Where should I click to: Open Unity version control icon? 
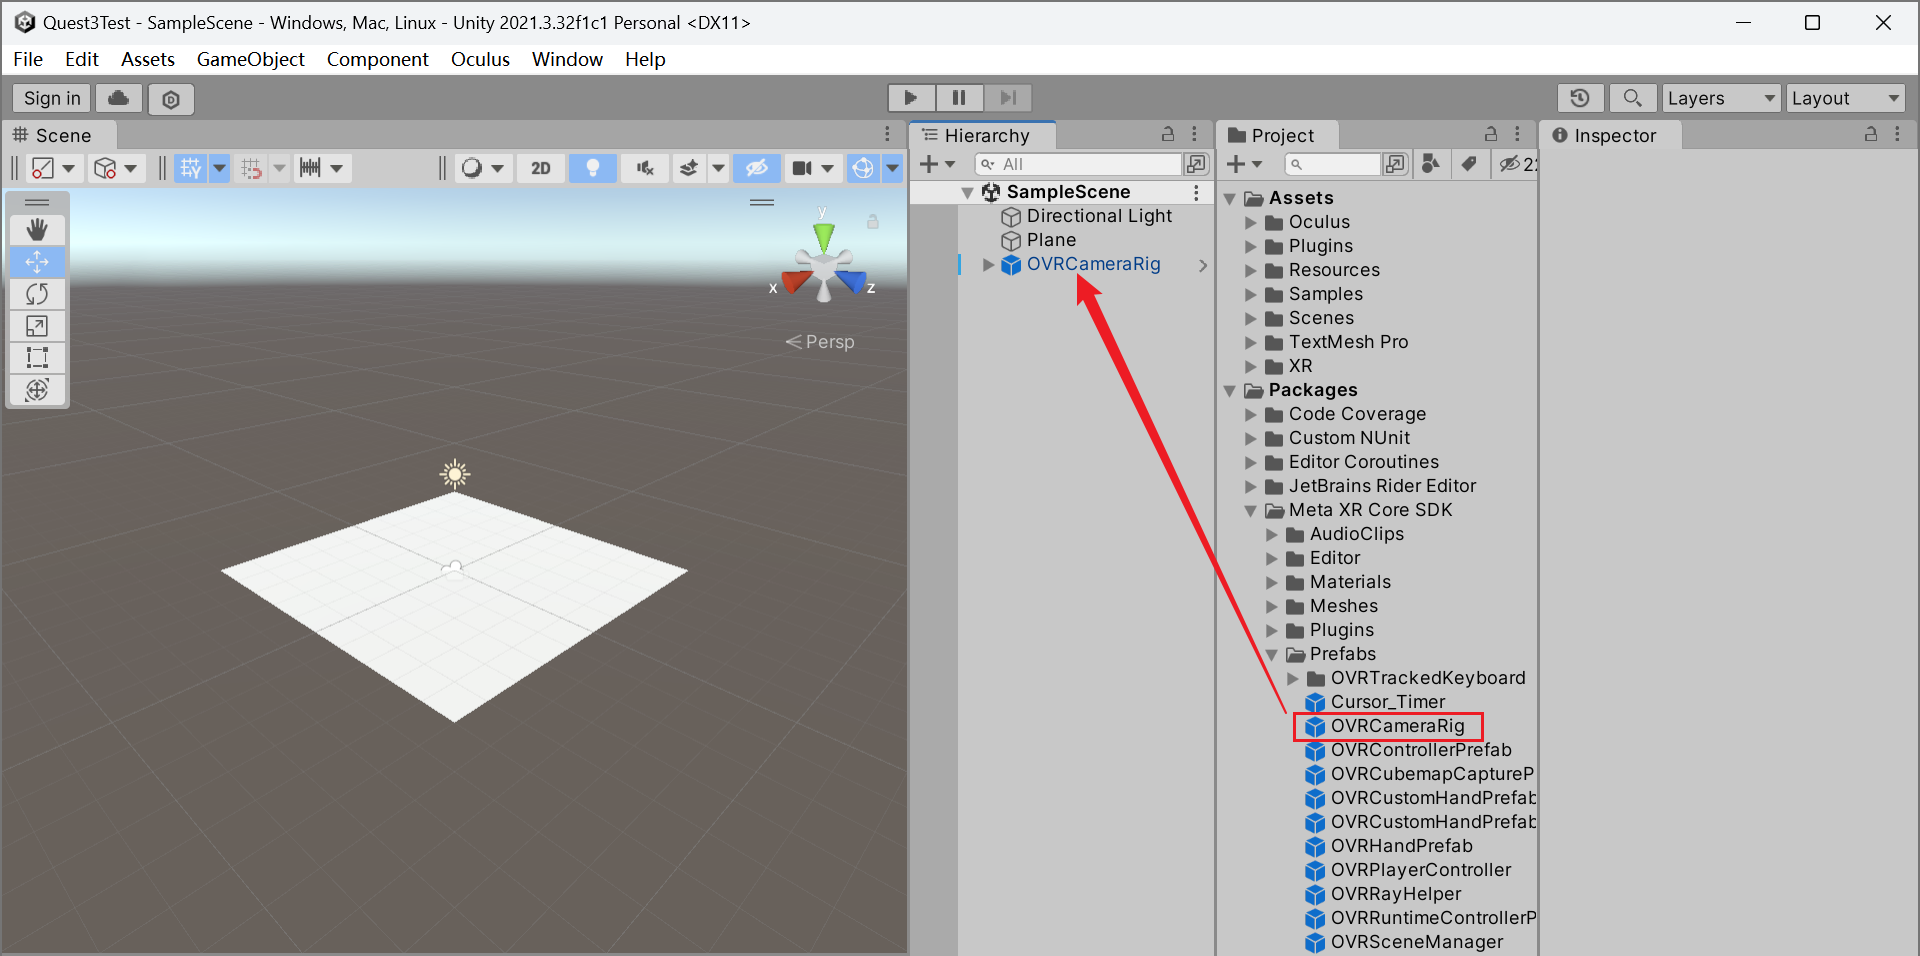tap(171, 99)
